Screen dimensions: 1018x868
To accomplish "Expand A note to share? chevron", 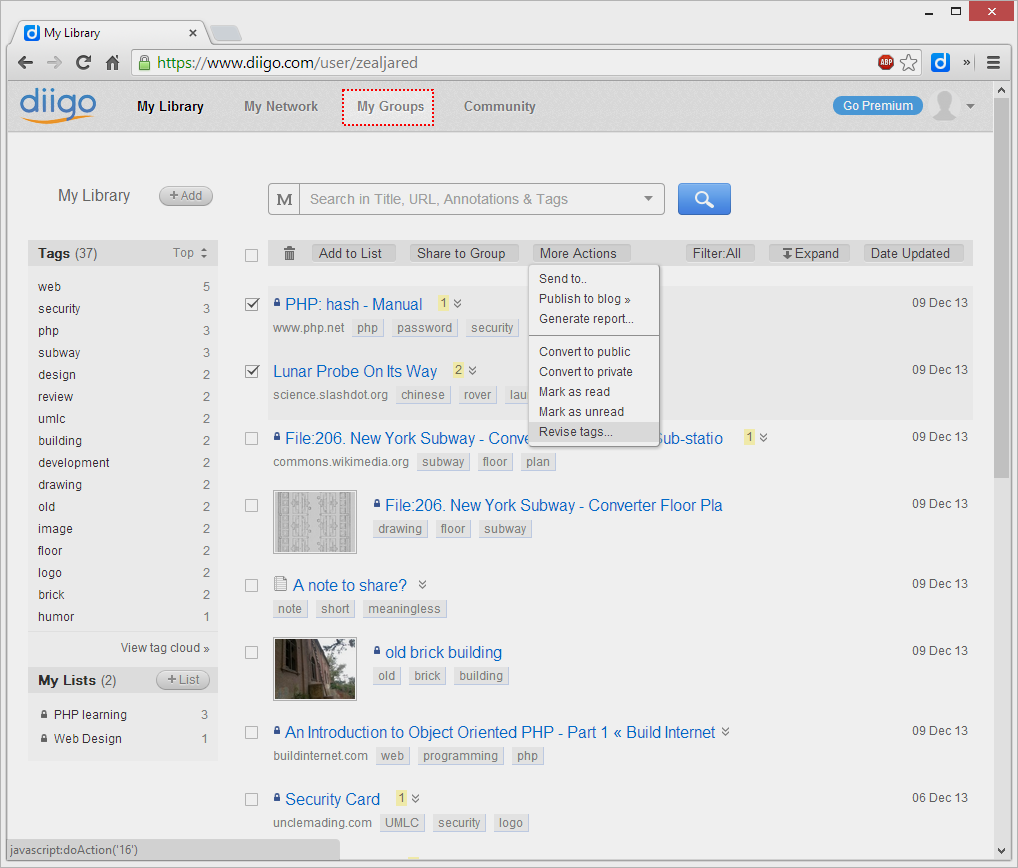I will (423, 584).
